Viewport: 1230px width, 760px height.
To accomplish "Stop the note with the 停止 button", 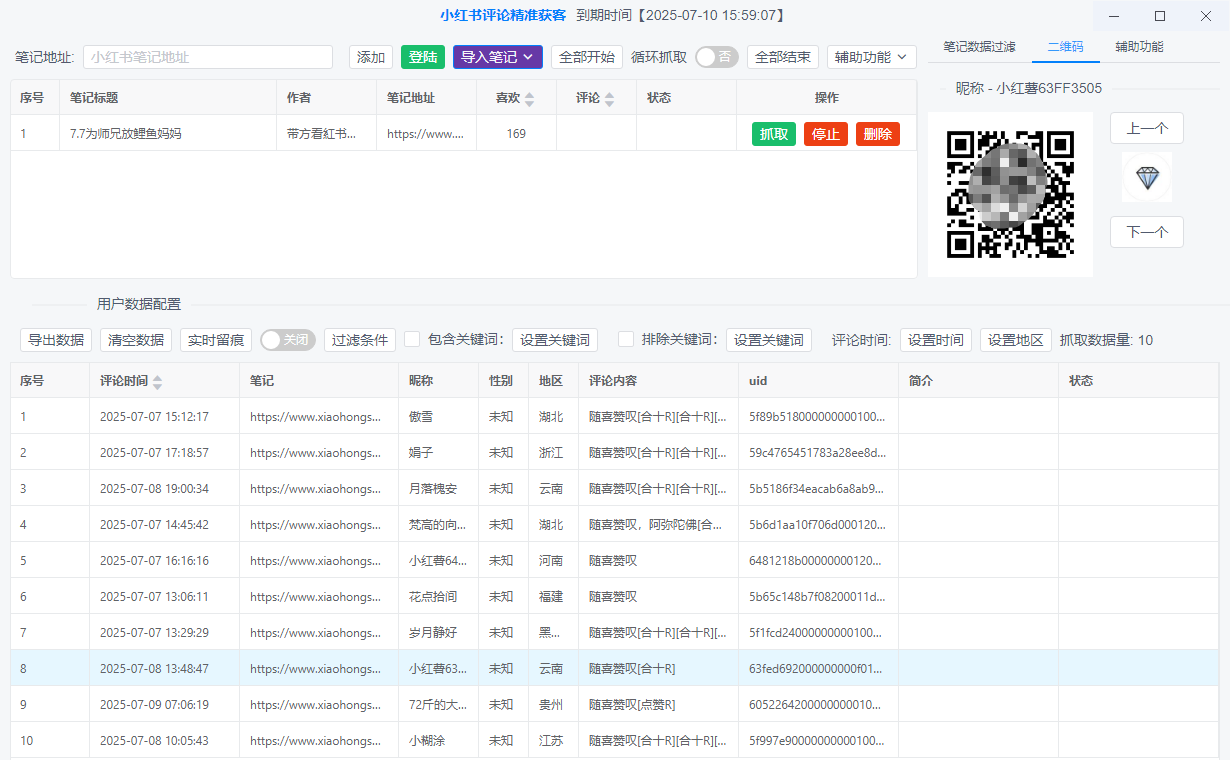I will pyautogui.click(x=826, y=134).
